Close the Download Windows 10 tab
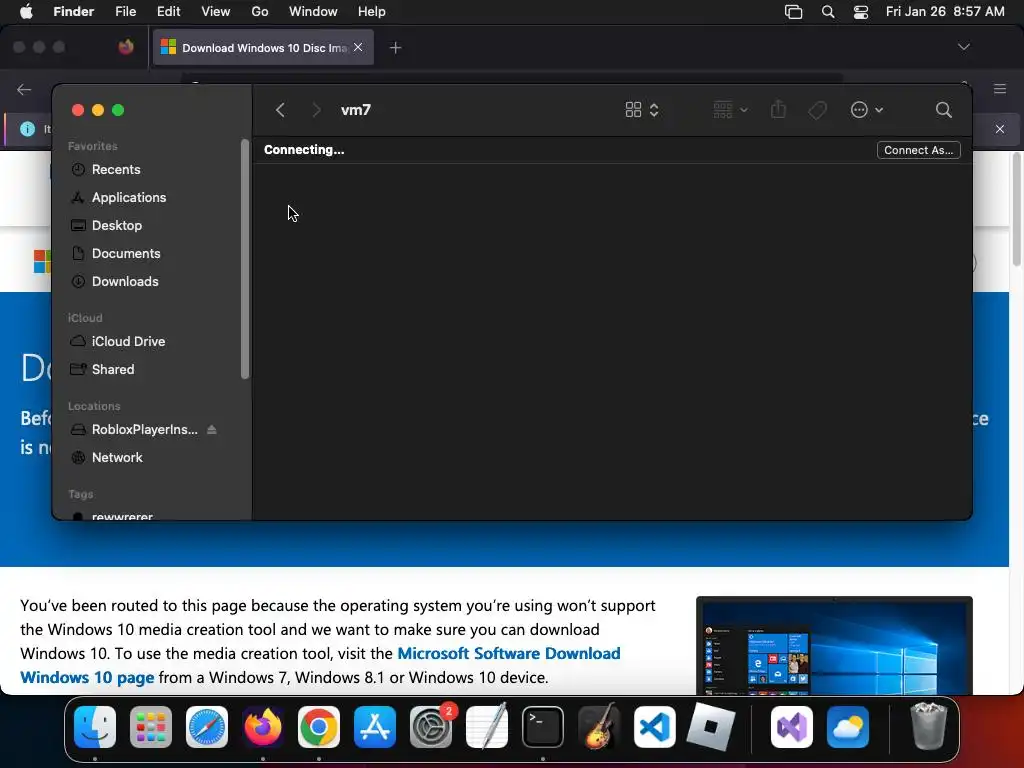 [x=358, y=47]
